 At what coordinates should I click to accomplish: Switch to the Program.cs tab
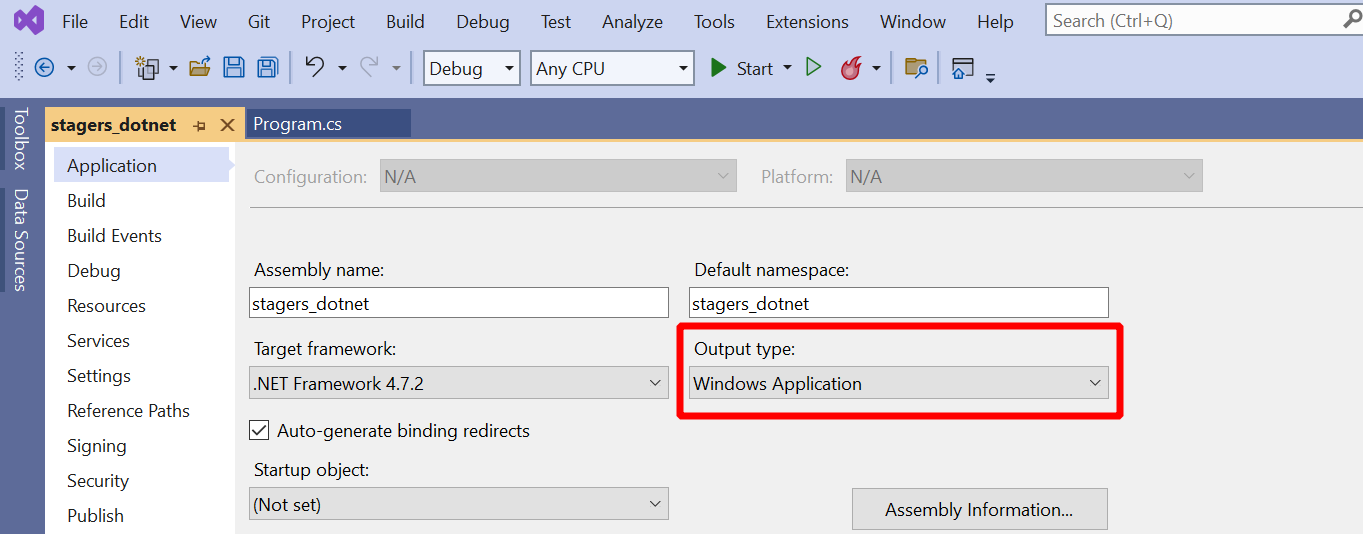point(298,124)
